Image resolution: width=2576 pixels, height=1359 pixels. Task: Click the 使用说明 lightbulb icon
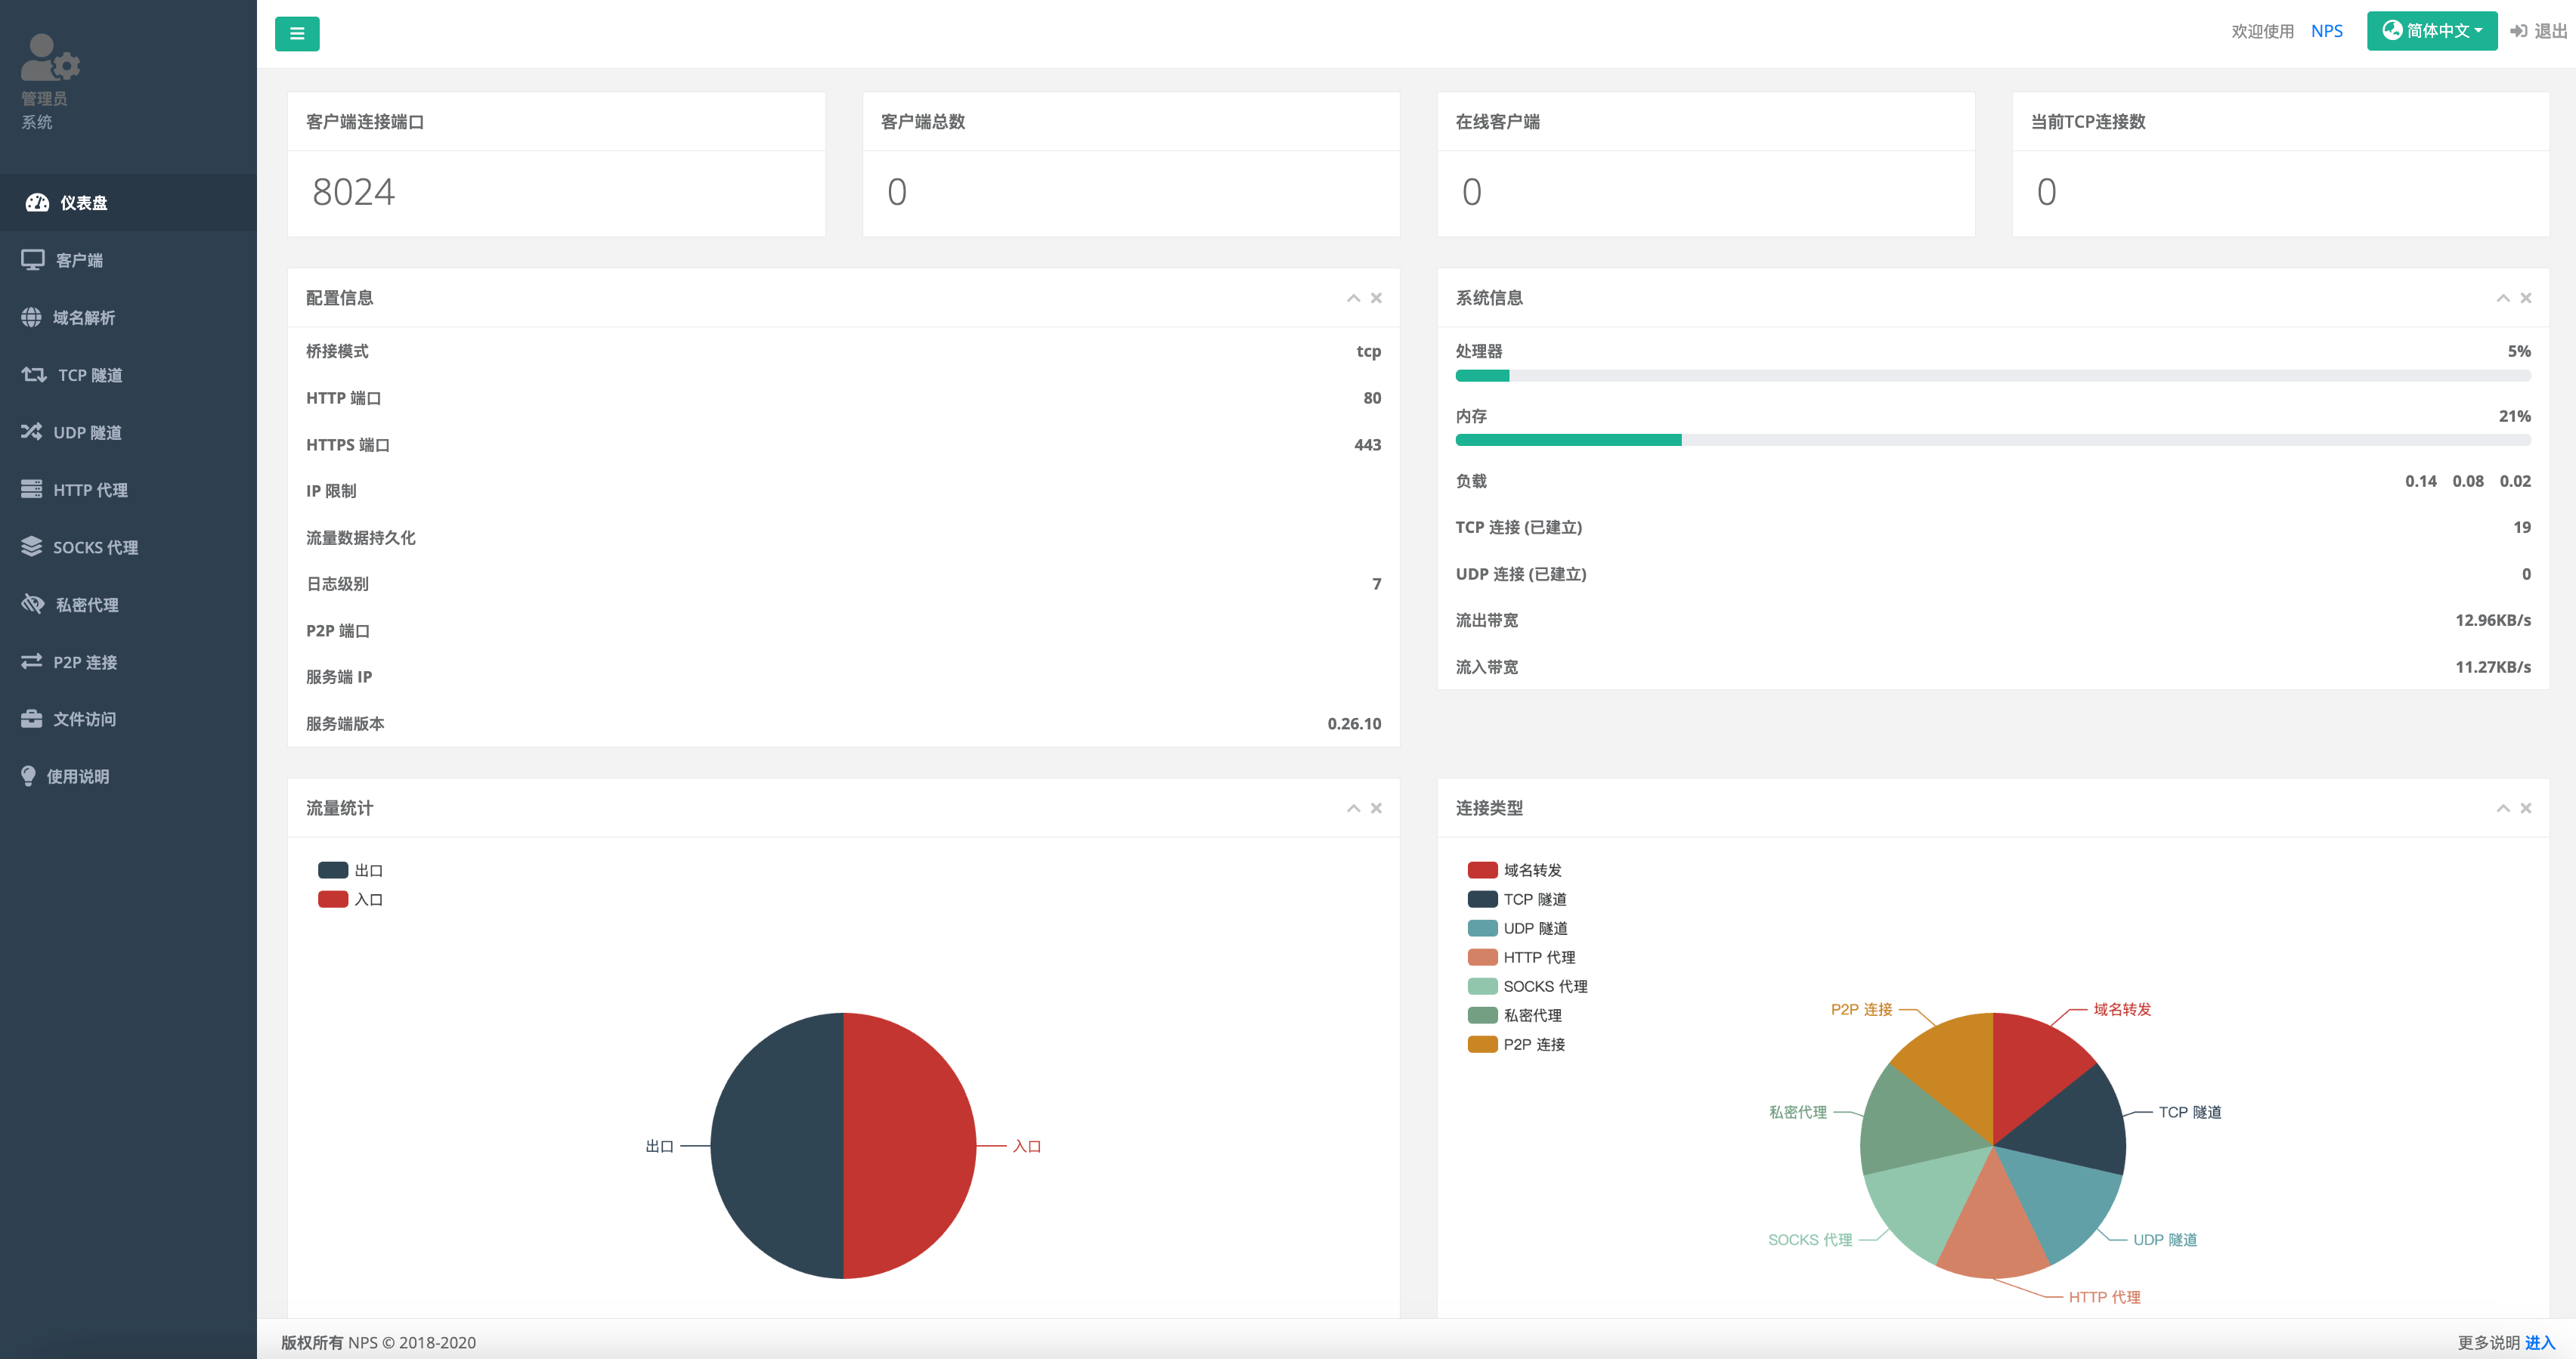(x=28, y=776)
